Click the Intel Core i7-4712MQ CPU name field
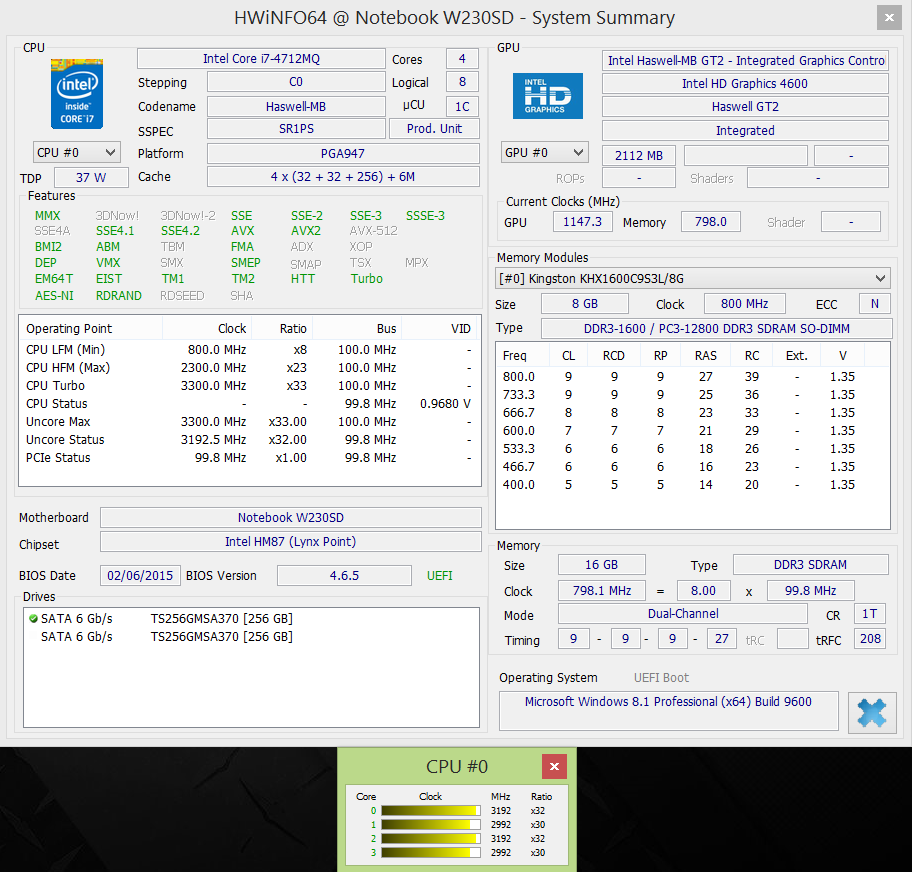The width and height of the screenshot is (912, 872). 261,59
